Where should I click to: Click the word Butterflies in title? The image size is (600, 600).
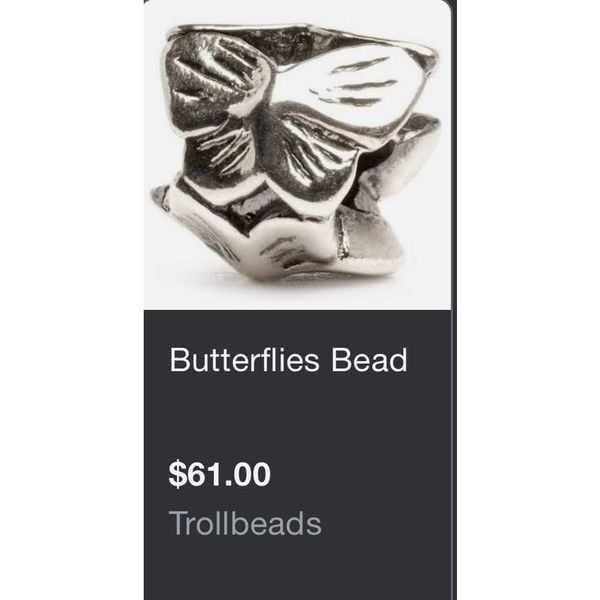tap(244, 360)
